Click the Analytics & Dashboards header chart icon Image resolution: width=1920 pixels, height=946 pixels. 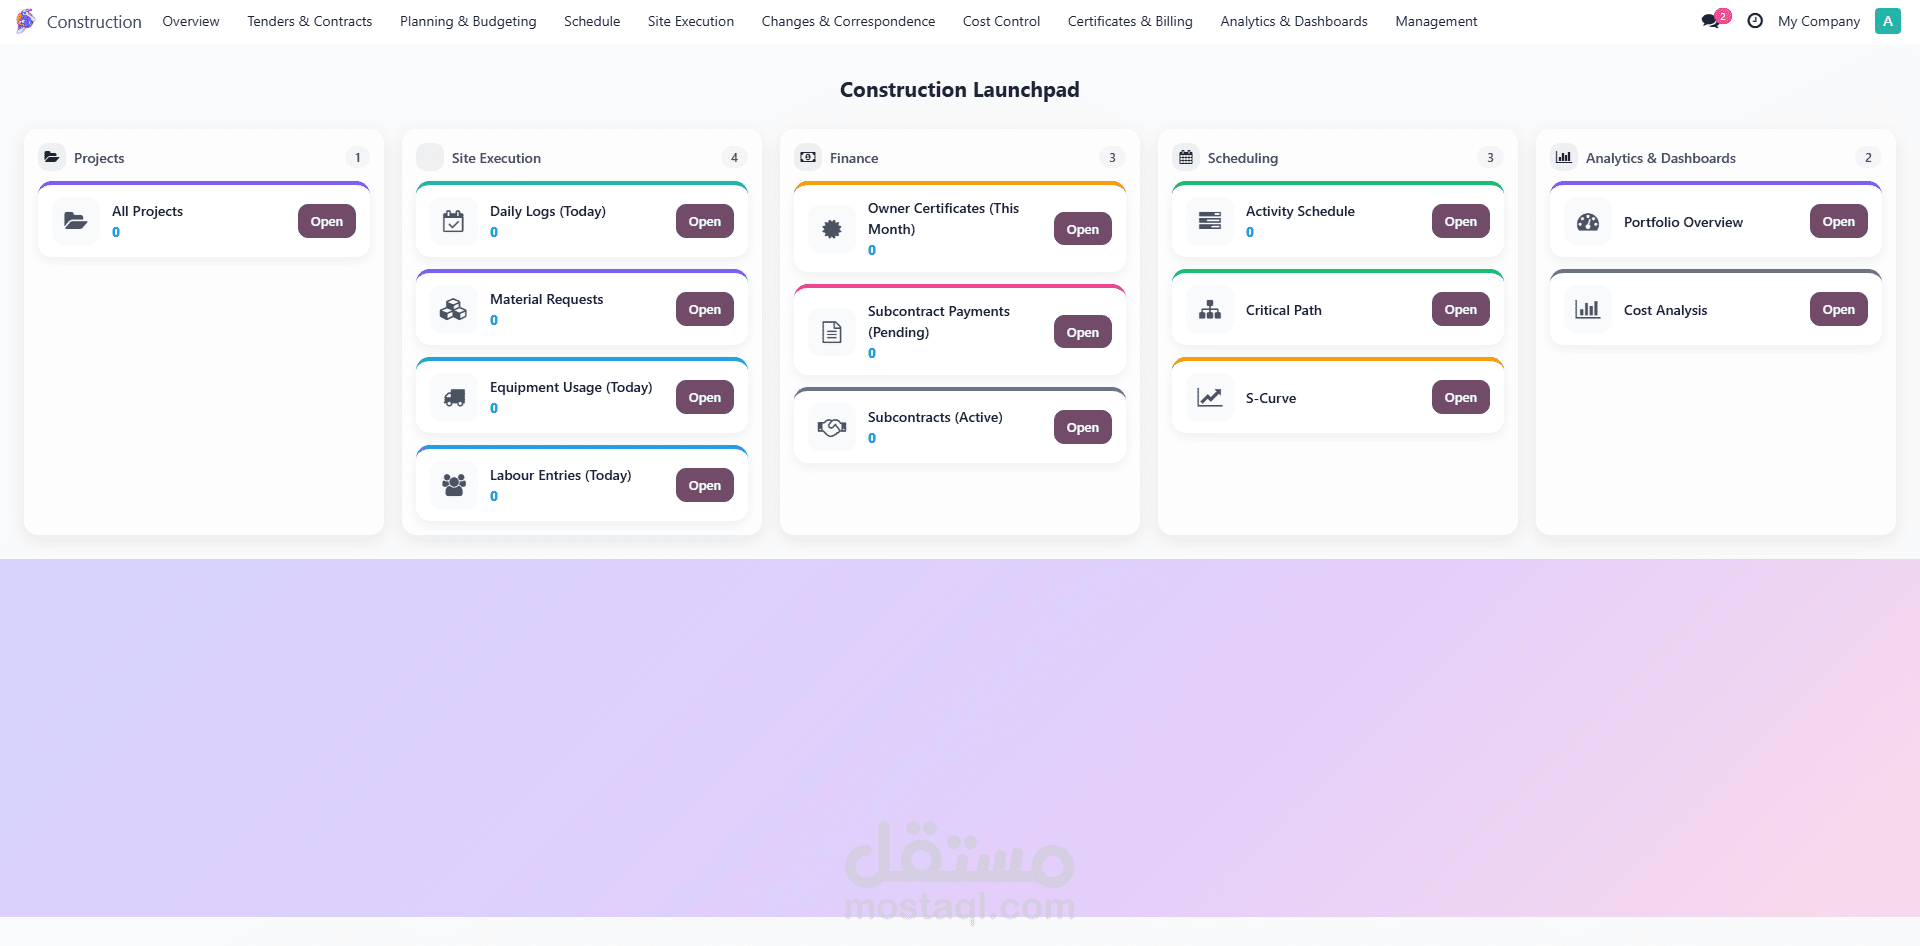coord(1564,157)
